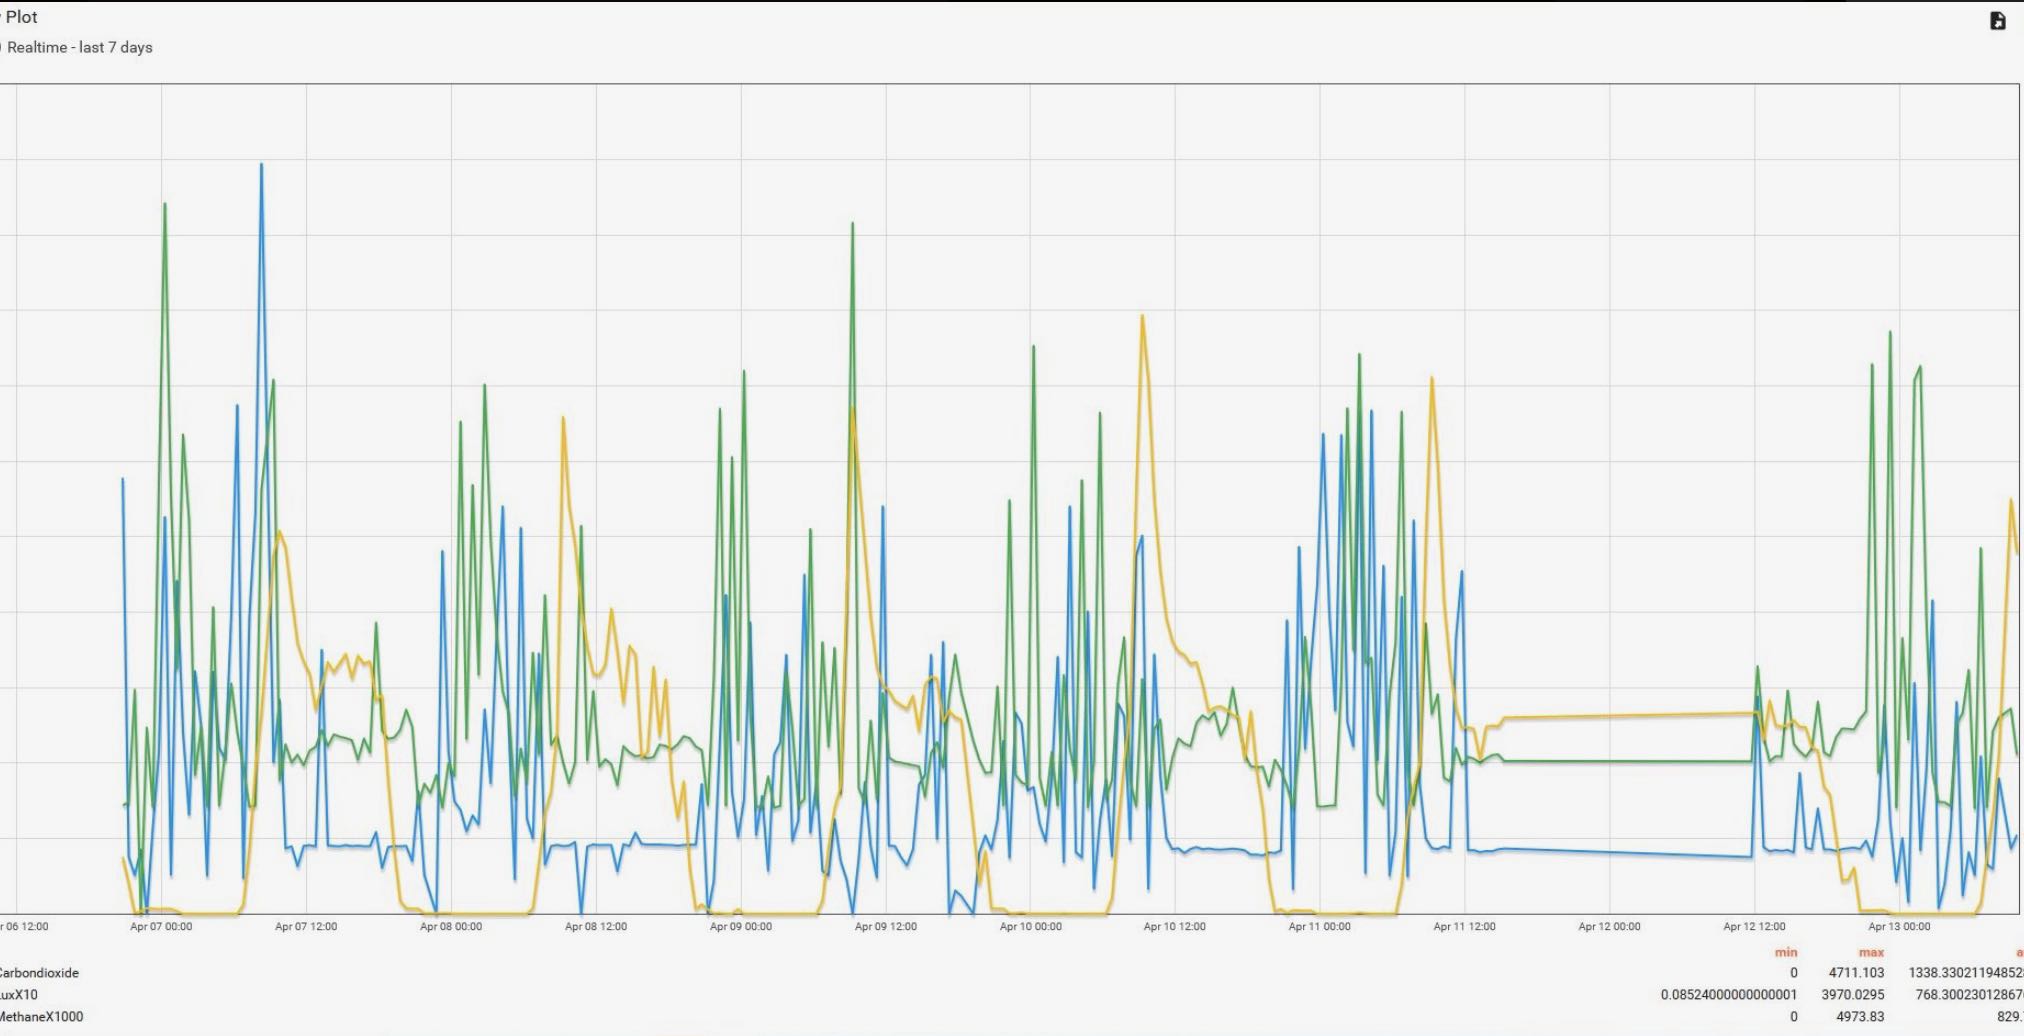The width and height of the screenshot is (2024, 1036).
Task: Click the 'Apr 13 00:00' axis label
Action: 1900,927
